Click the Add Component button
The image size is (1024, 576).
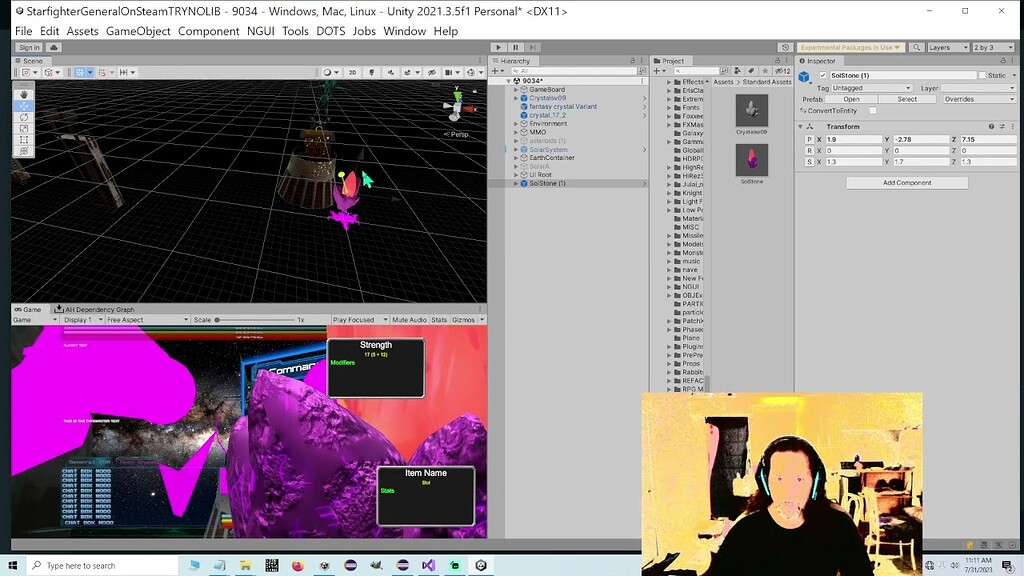tap(906, 183)
